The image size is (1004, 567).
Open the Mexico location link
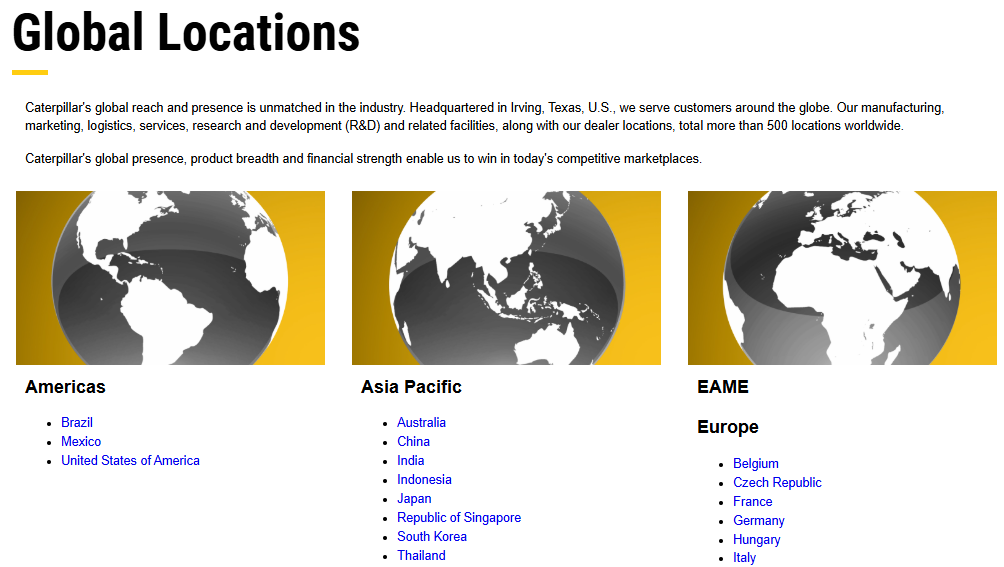81,442
